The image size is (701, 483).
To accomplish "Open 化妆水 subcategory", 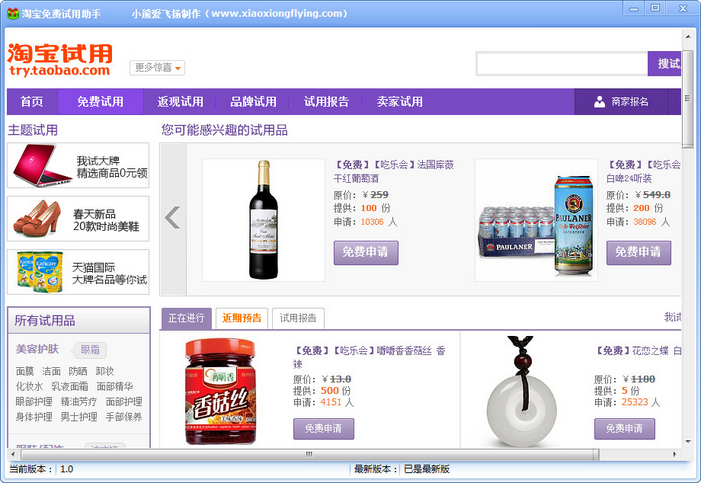I will (30, 386).
